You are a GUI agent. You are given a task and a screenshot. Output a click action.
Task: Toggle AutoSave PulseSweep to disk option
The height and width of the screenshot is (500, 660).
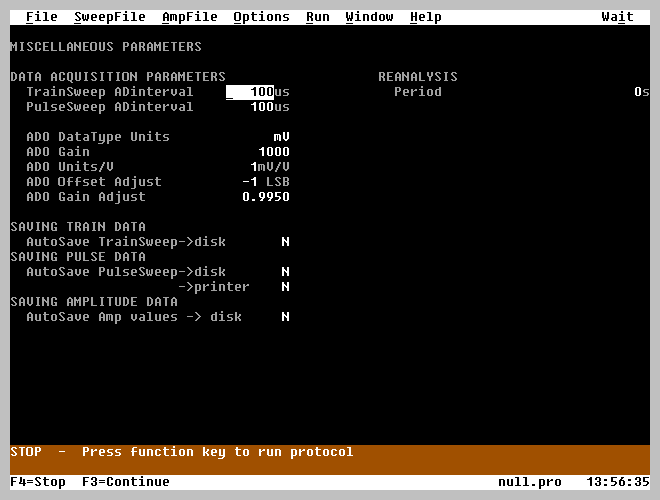click(285, 272)
